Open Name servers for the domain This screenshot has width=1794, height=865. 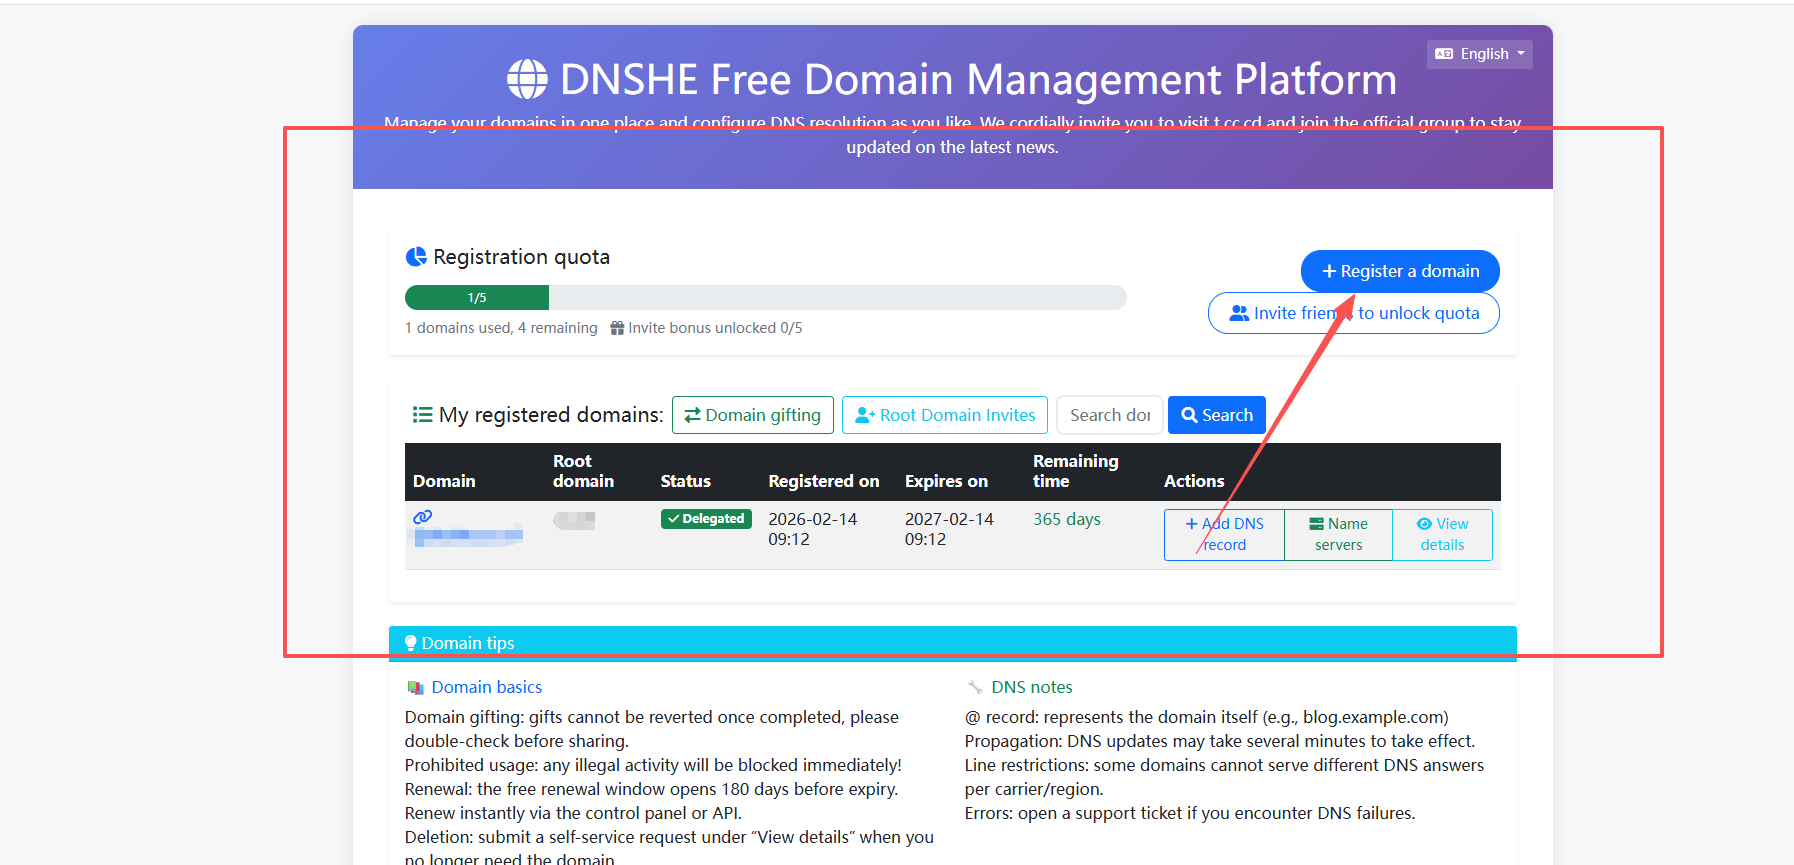[1338, 535]
